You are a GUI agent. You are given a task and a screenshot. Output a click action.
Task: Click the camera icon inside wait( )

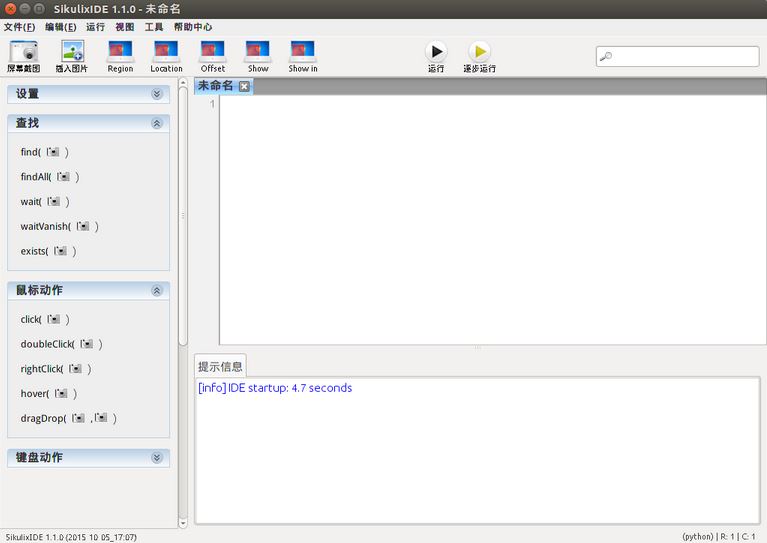click(53, 202)
